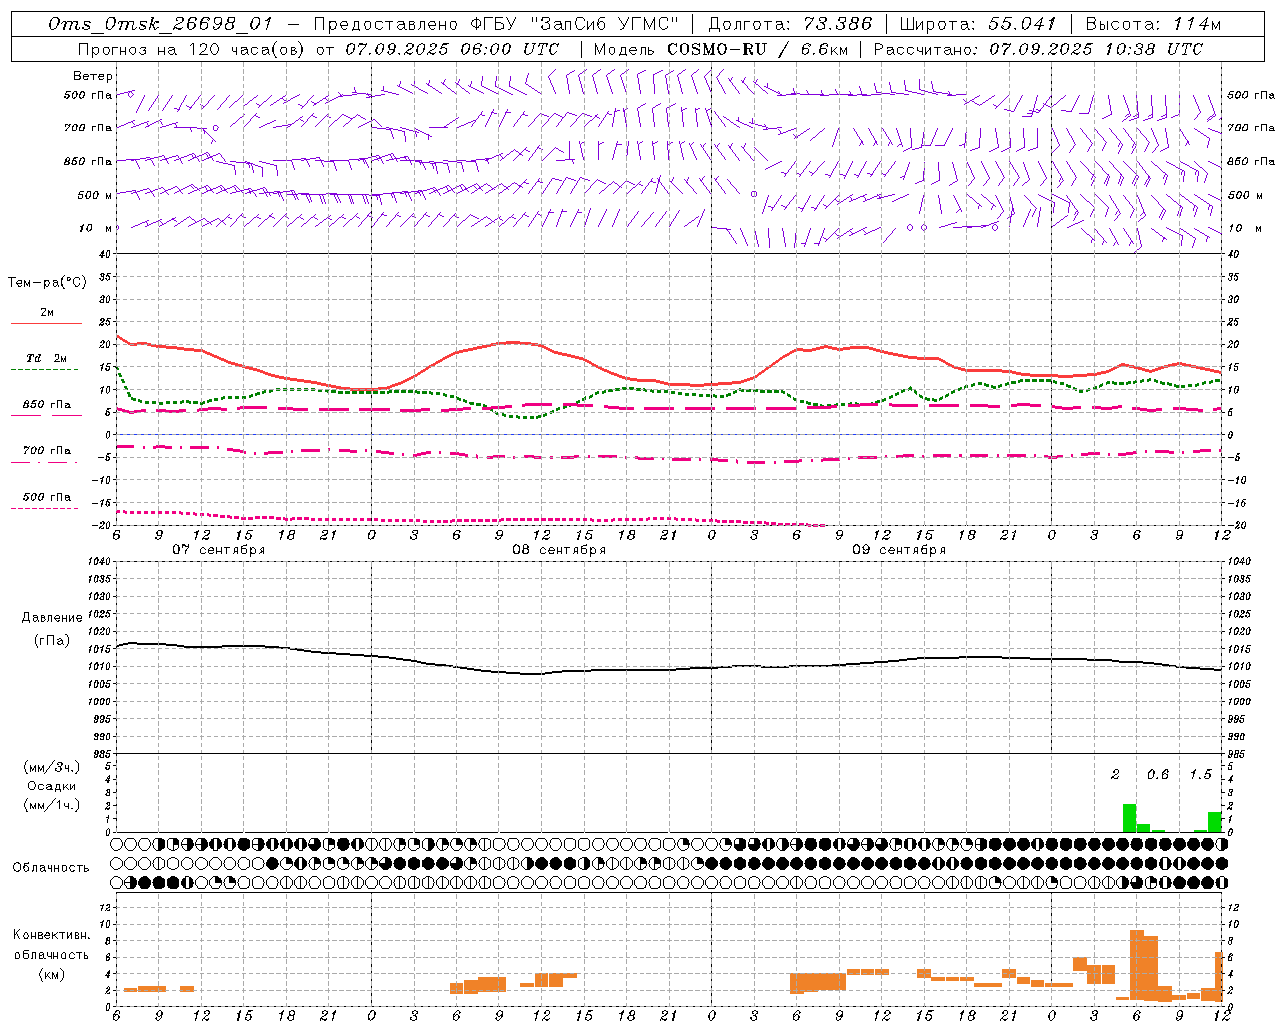Viewport: 1280px width, 1024px height.
Task: Click the computed time "Рассчитано: 07.09.2025 10:38 UTC"
Action: (1038, 49)
